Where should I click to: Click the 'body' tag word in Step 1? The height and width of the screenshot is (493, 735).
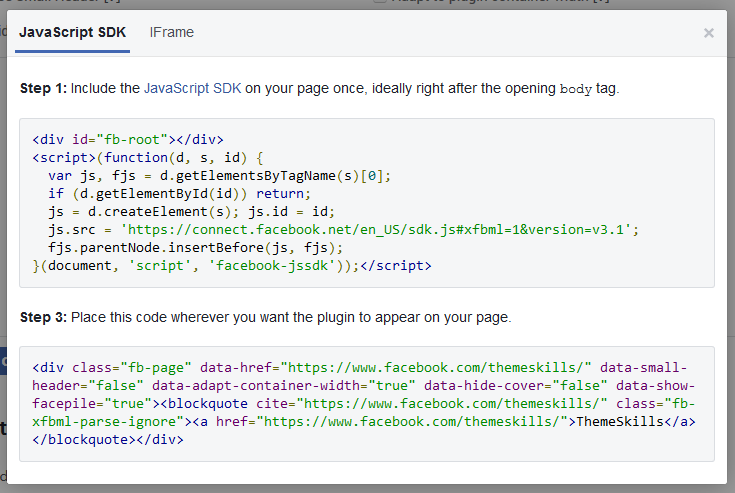[x=576, y=89]
